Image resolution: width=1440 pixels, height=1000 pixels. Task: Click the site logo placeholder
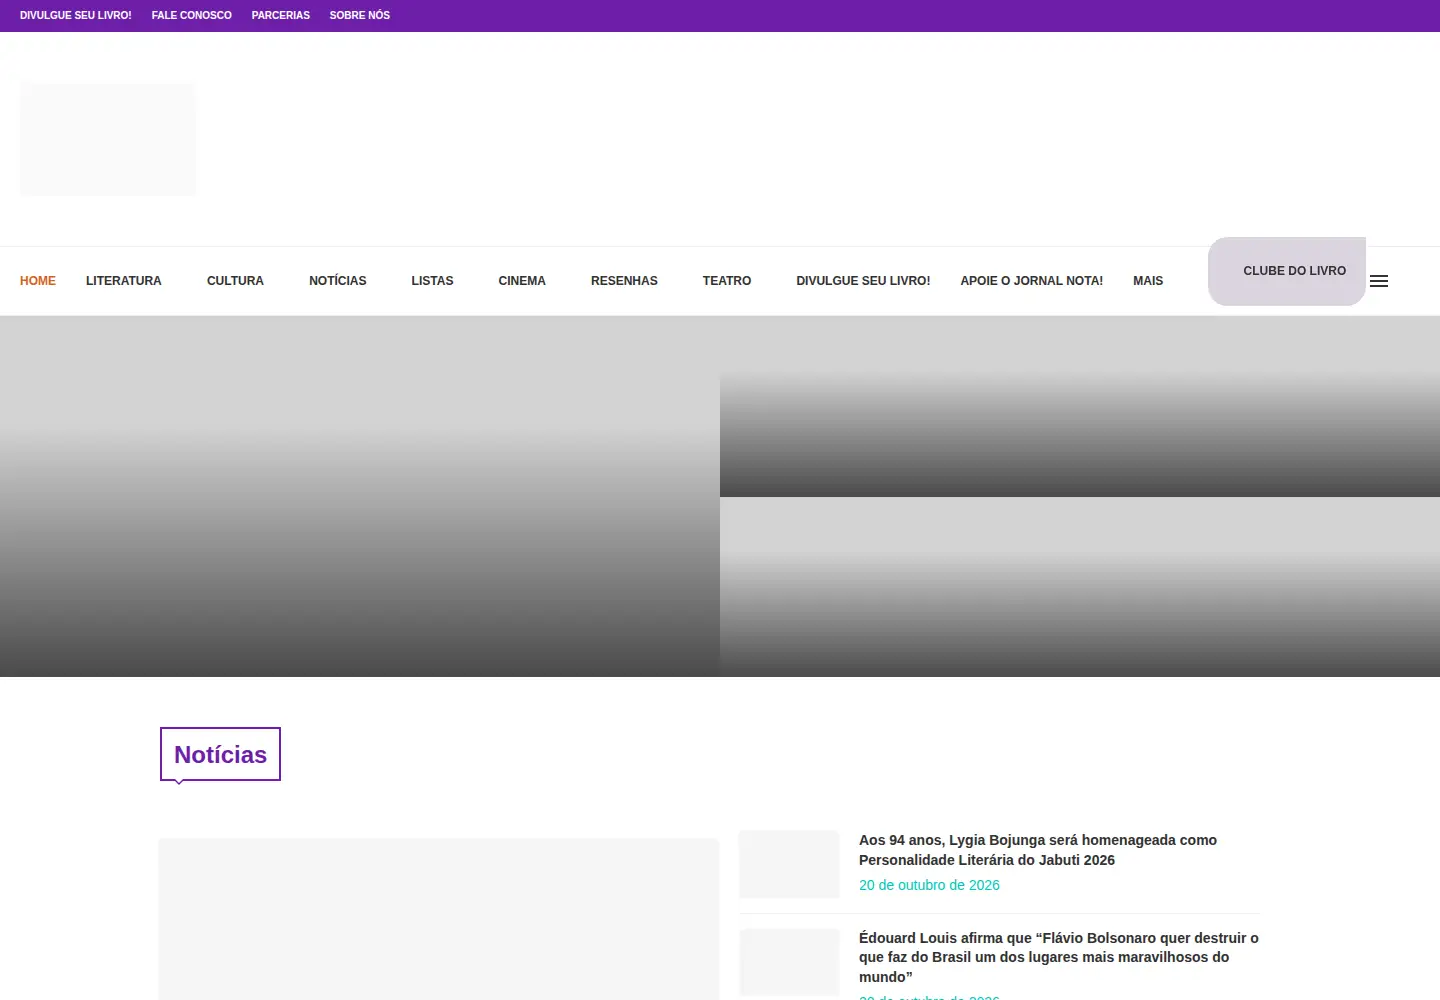(x=108, y=139)
